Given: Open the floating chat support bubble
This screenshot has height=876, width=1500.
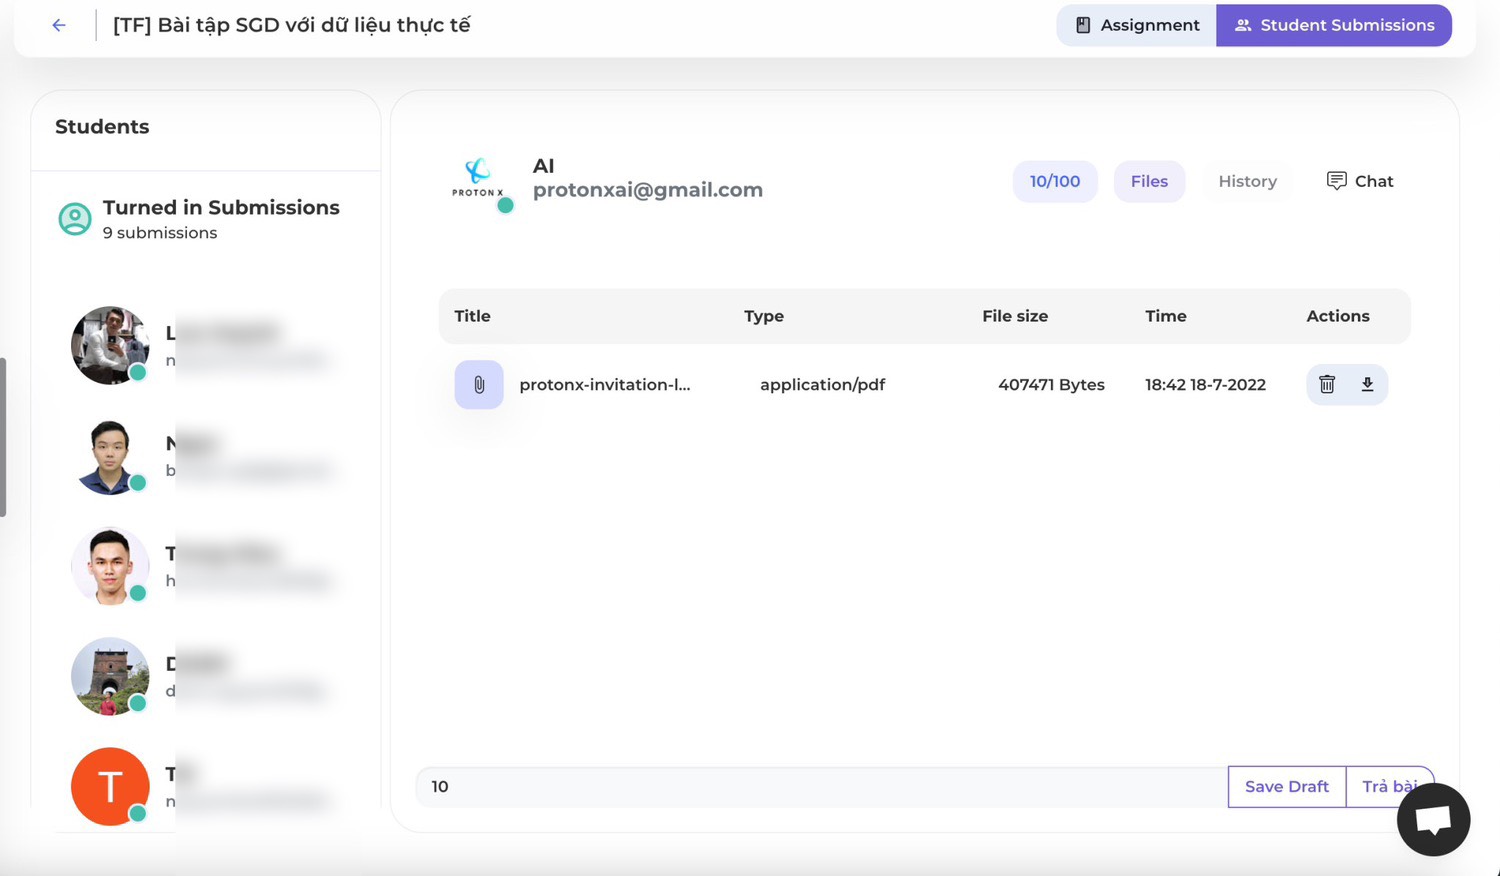Looking at the screenshot, I should pyautogui.click(x=1434, y=820).
